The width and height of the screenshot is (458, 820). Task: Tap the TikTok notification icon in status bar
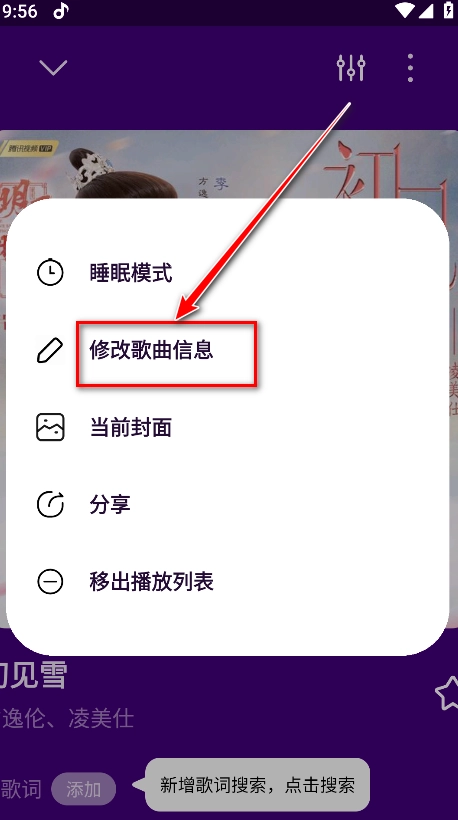(61, 11)
